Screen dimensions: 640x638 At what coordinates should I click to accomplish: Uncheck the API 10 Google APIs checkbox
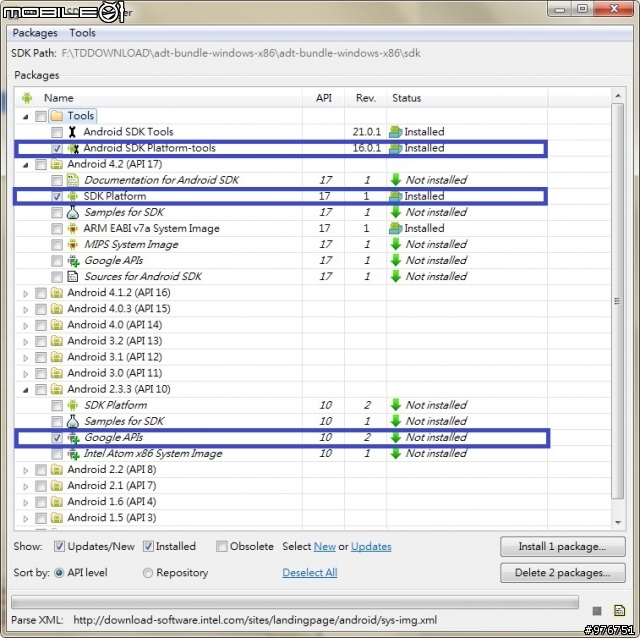[x=57, y=438]
